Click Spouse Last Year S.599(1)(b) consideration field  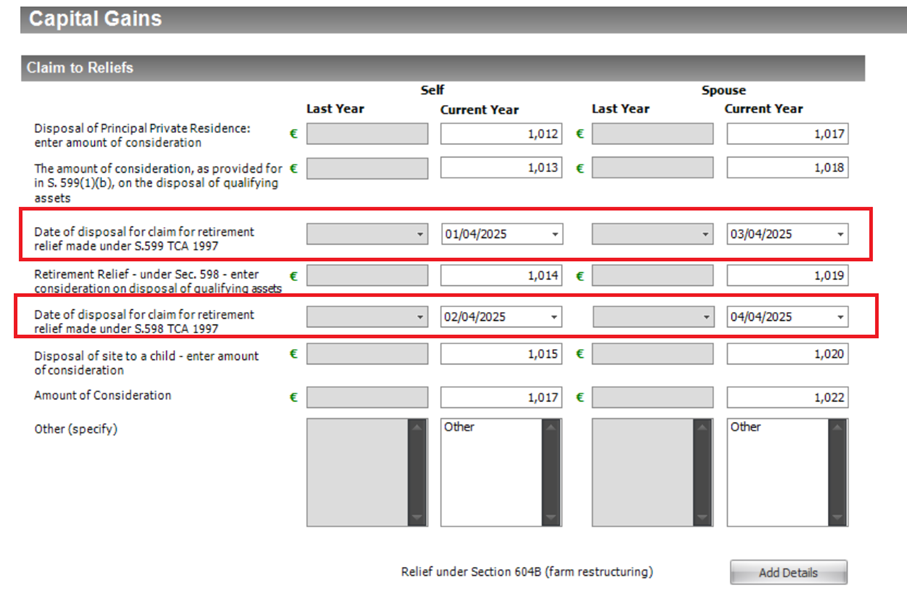point(652,168)
